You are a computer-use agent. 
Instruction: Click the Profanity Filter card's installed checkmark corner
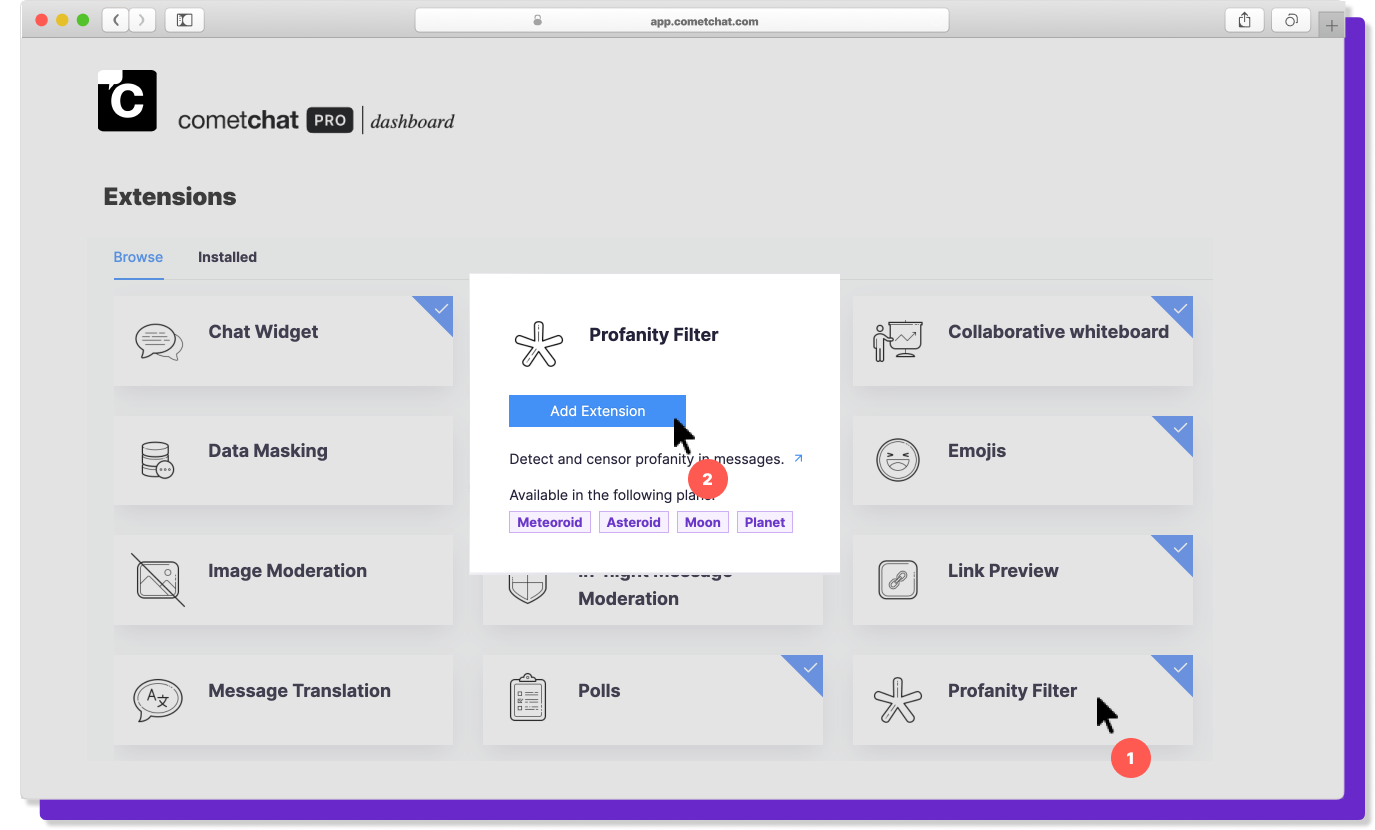pos(1178,669)
